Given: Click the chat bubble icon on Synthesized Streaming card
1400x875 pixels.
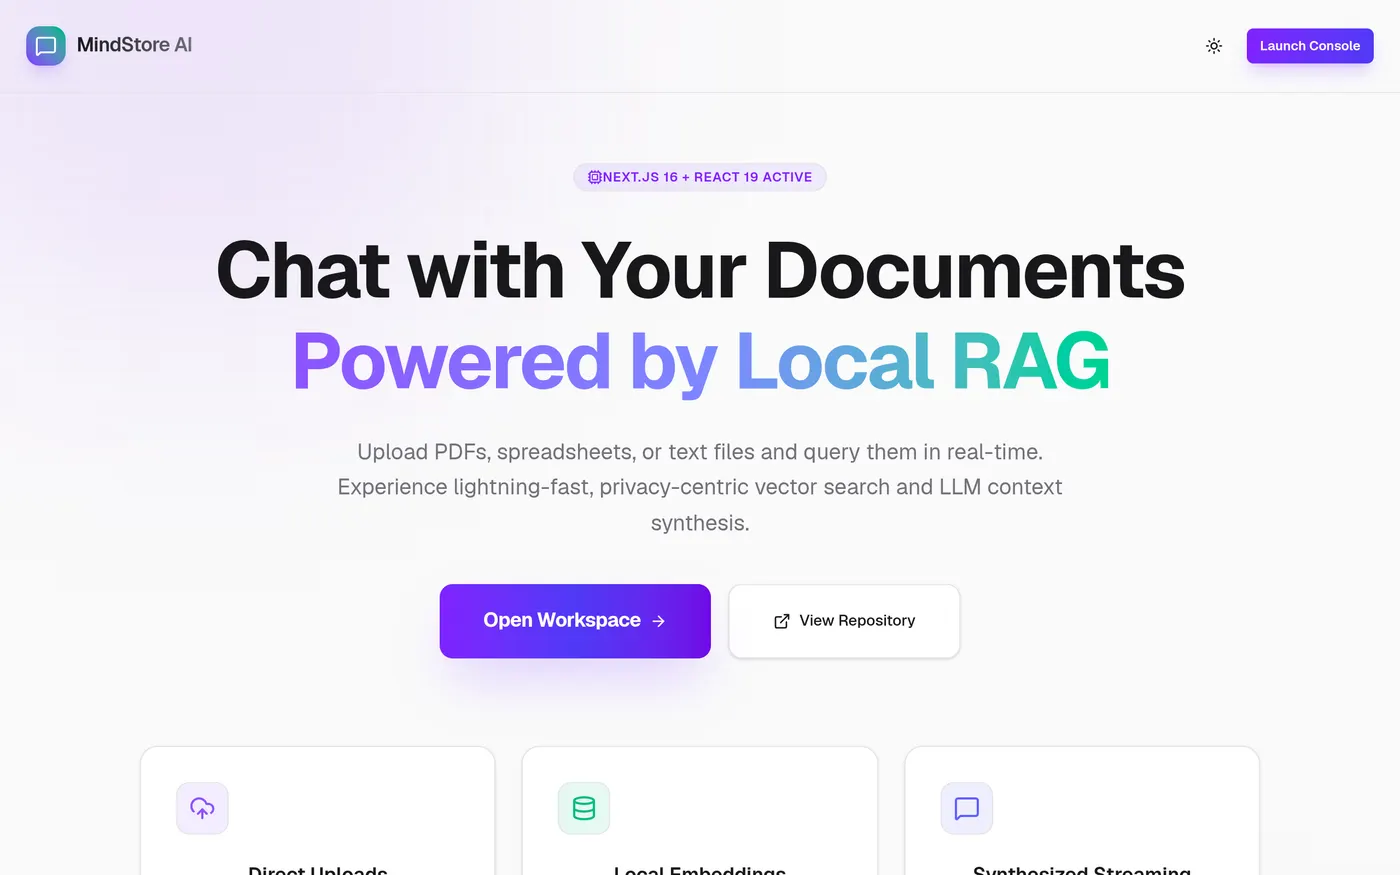Looking at the screenshot, I should [x=967, y=808].
